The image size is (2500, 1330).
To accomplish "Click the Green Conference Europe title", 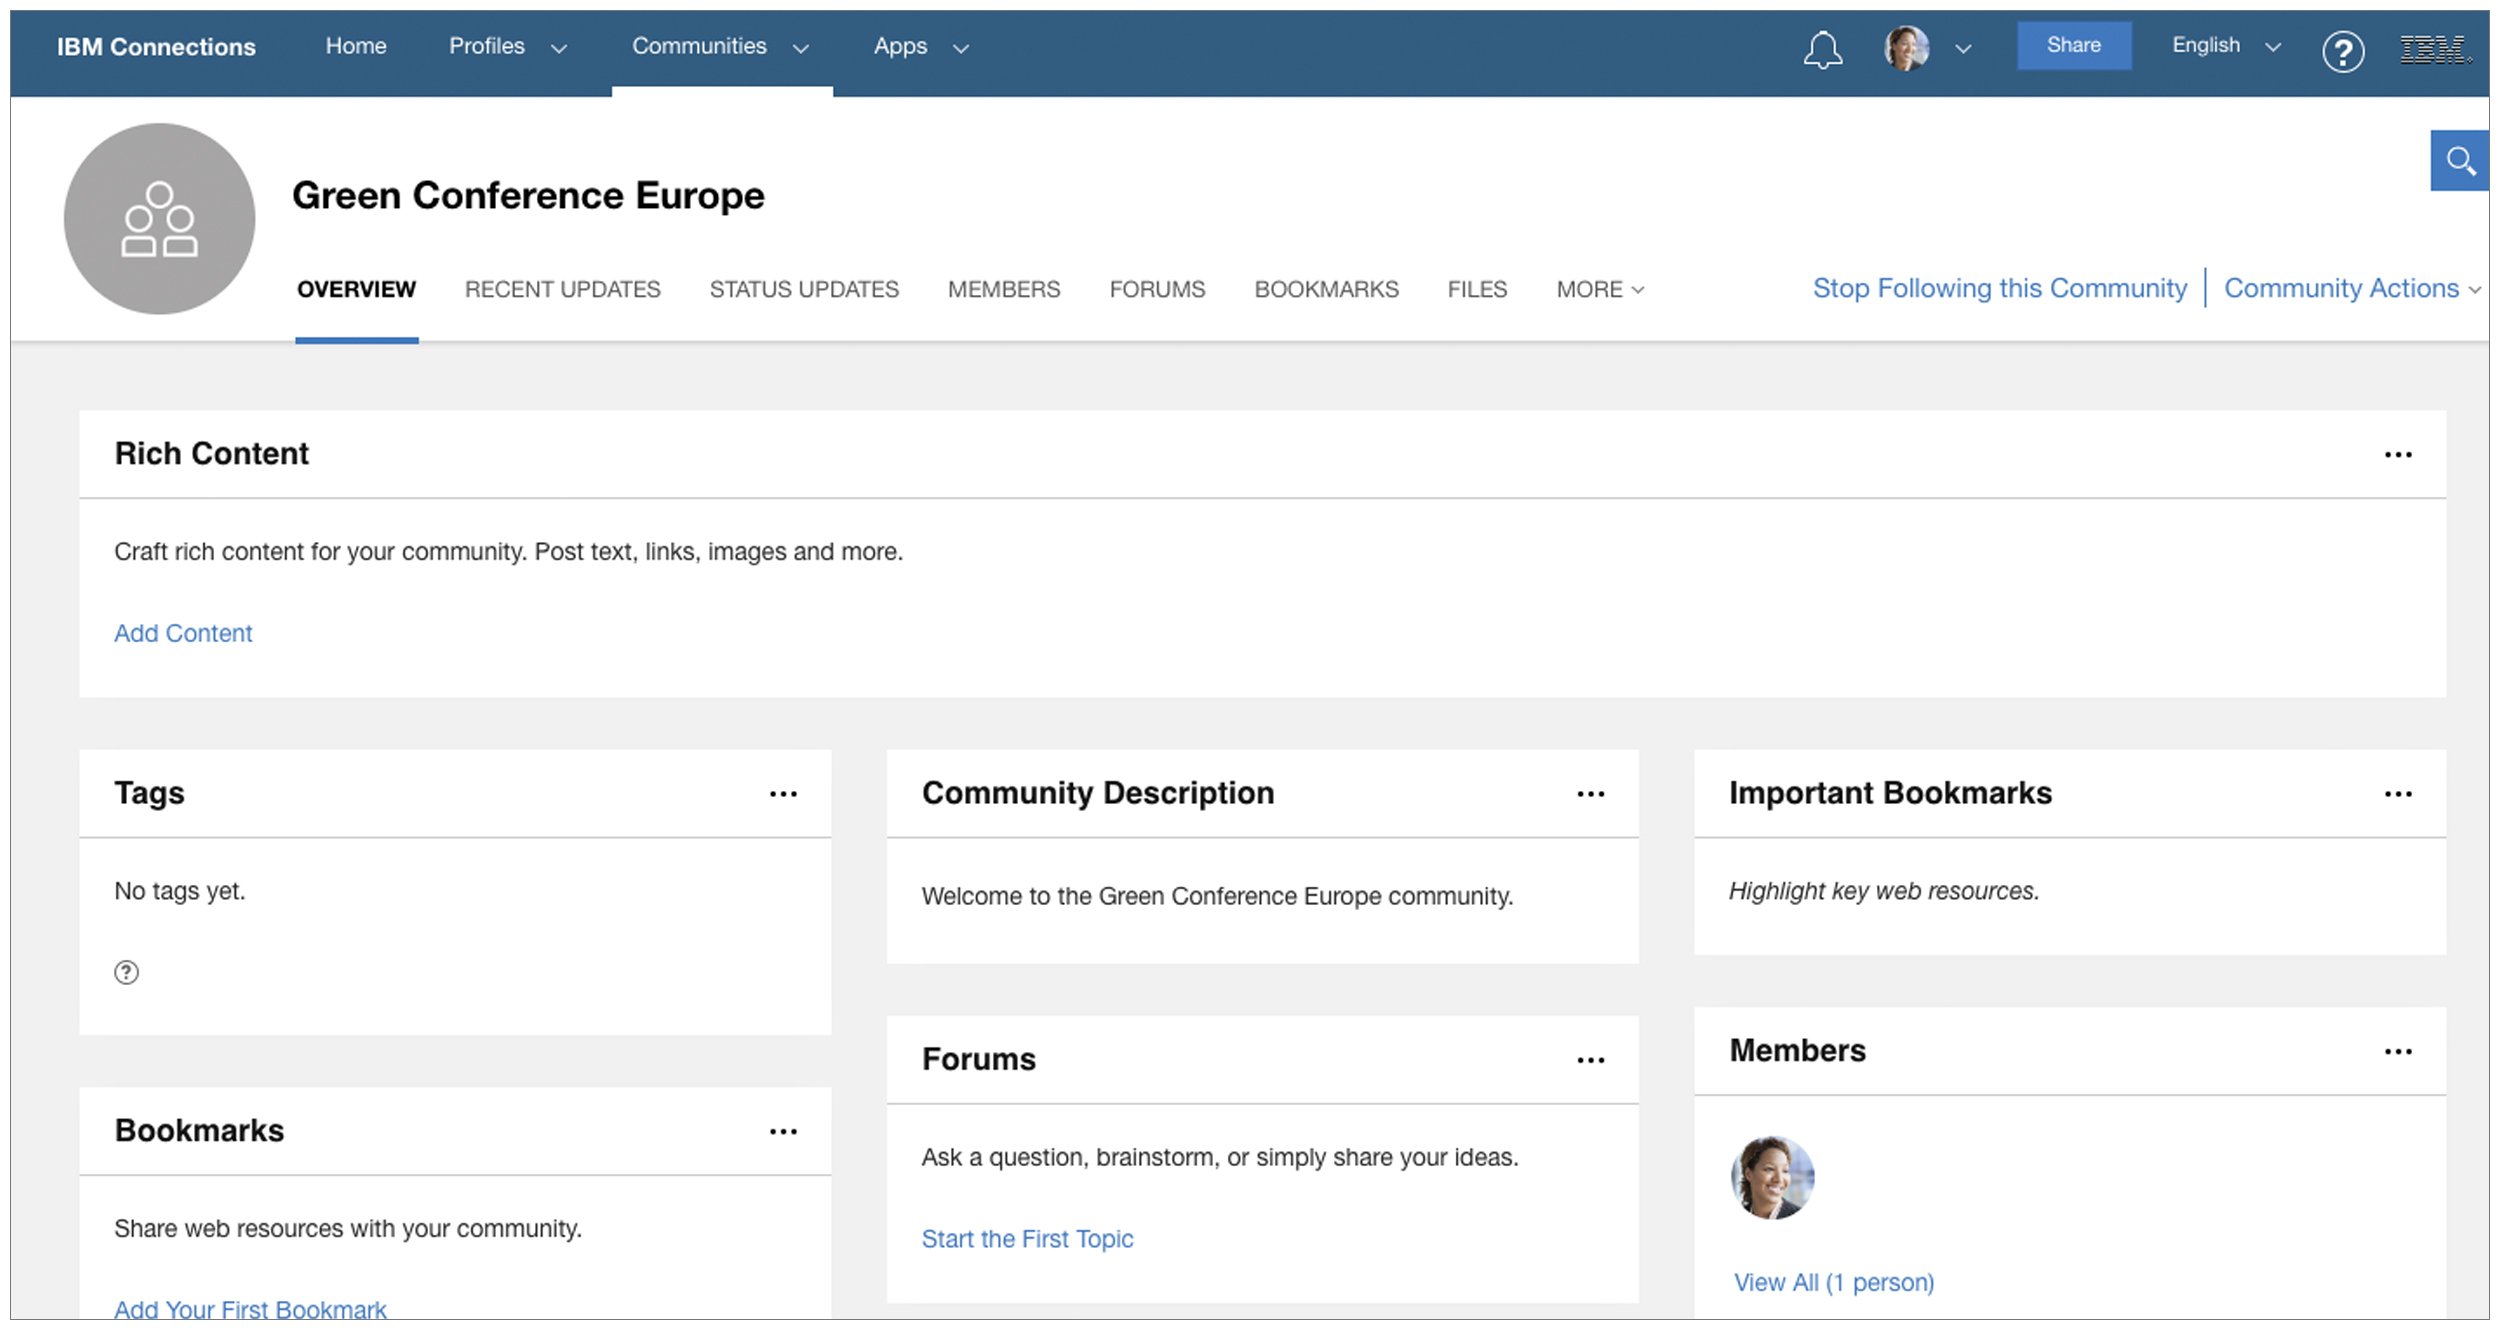I will point(528,196).
